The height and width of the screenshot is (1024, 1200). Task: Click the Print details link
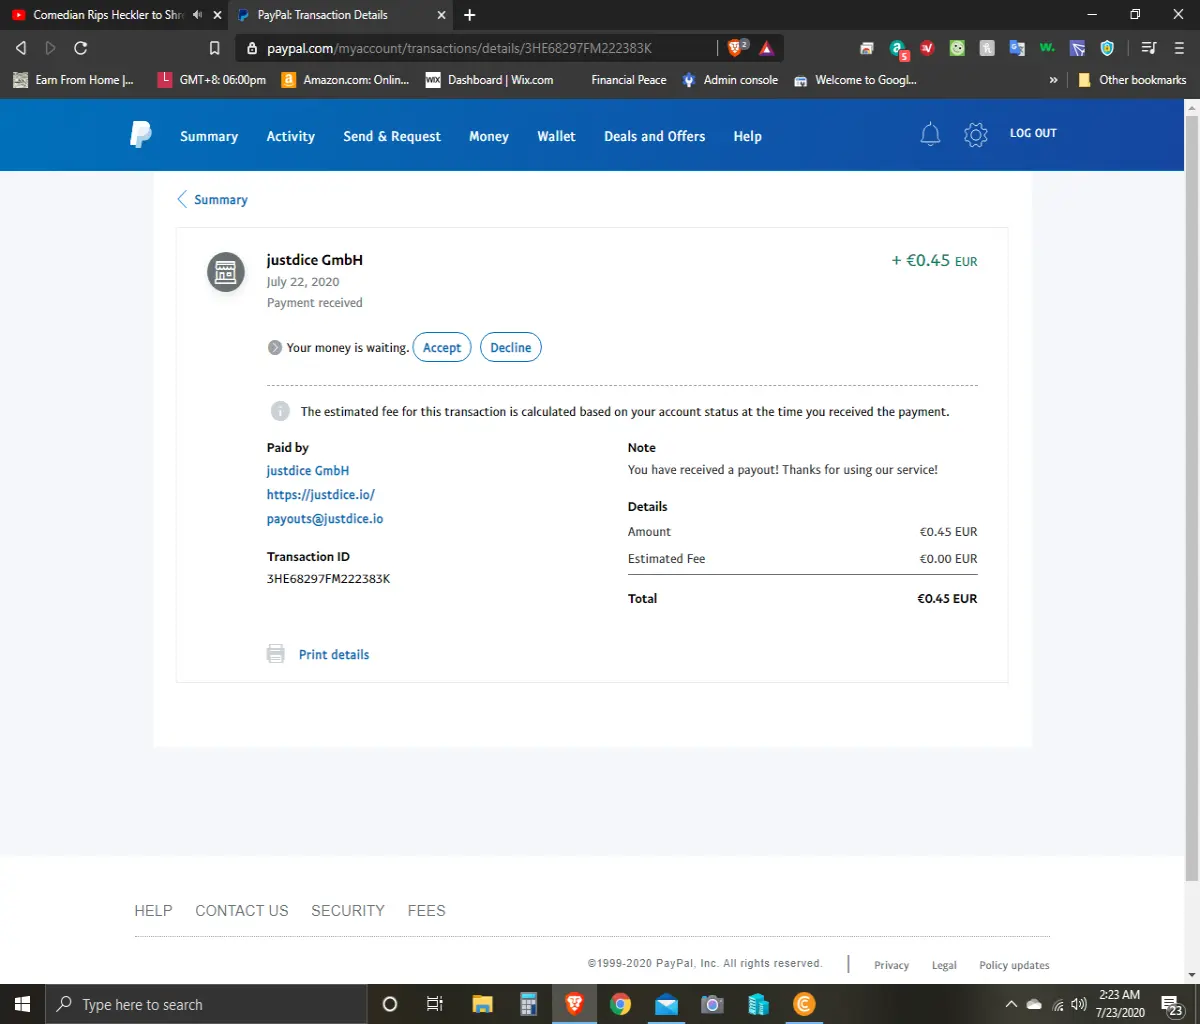pos(334,655)
